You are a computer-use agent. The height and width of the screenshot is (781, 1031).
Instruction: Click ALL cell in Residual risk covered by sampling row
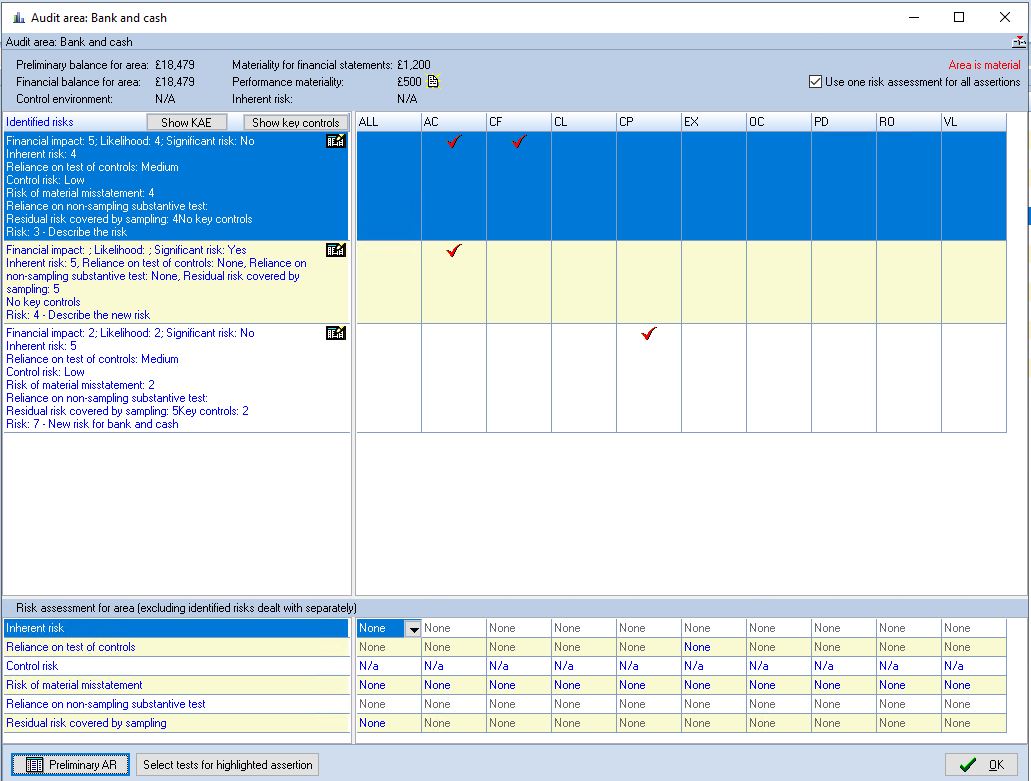pos(389,723)
